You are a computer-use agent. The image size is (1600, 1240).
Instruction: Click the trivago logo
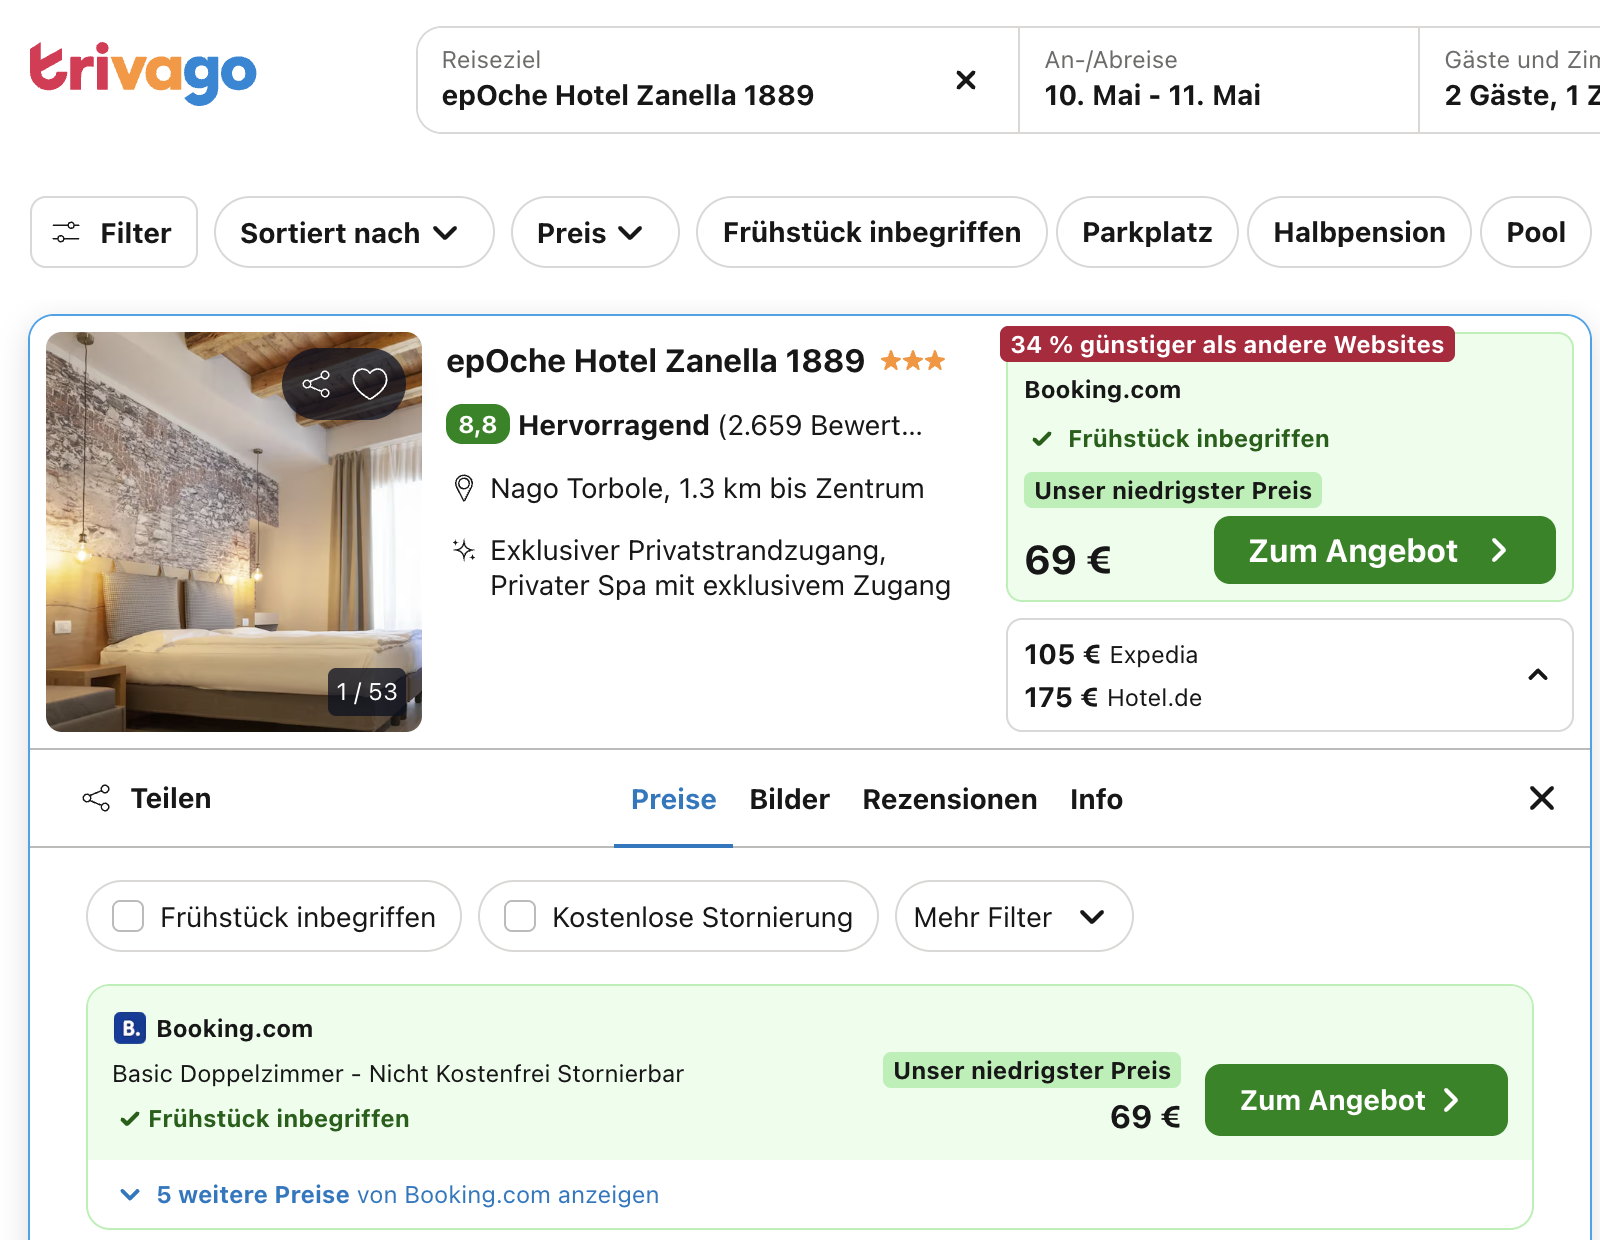pos(143,73)
